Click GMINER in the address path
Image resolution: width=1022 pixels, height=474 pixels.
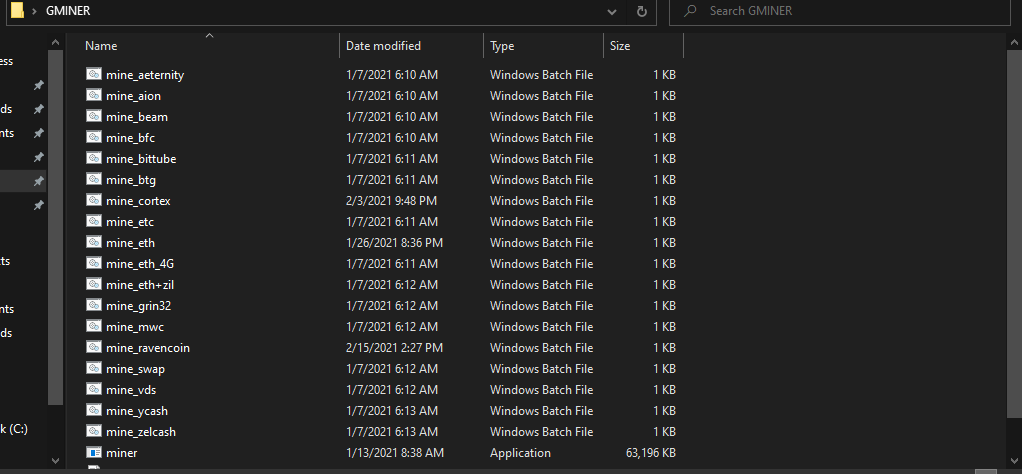pyautogui.click(x=68, y=11)
